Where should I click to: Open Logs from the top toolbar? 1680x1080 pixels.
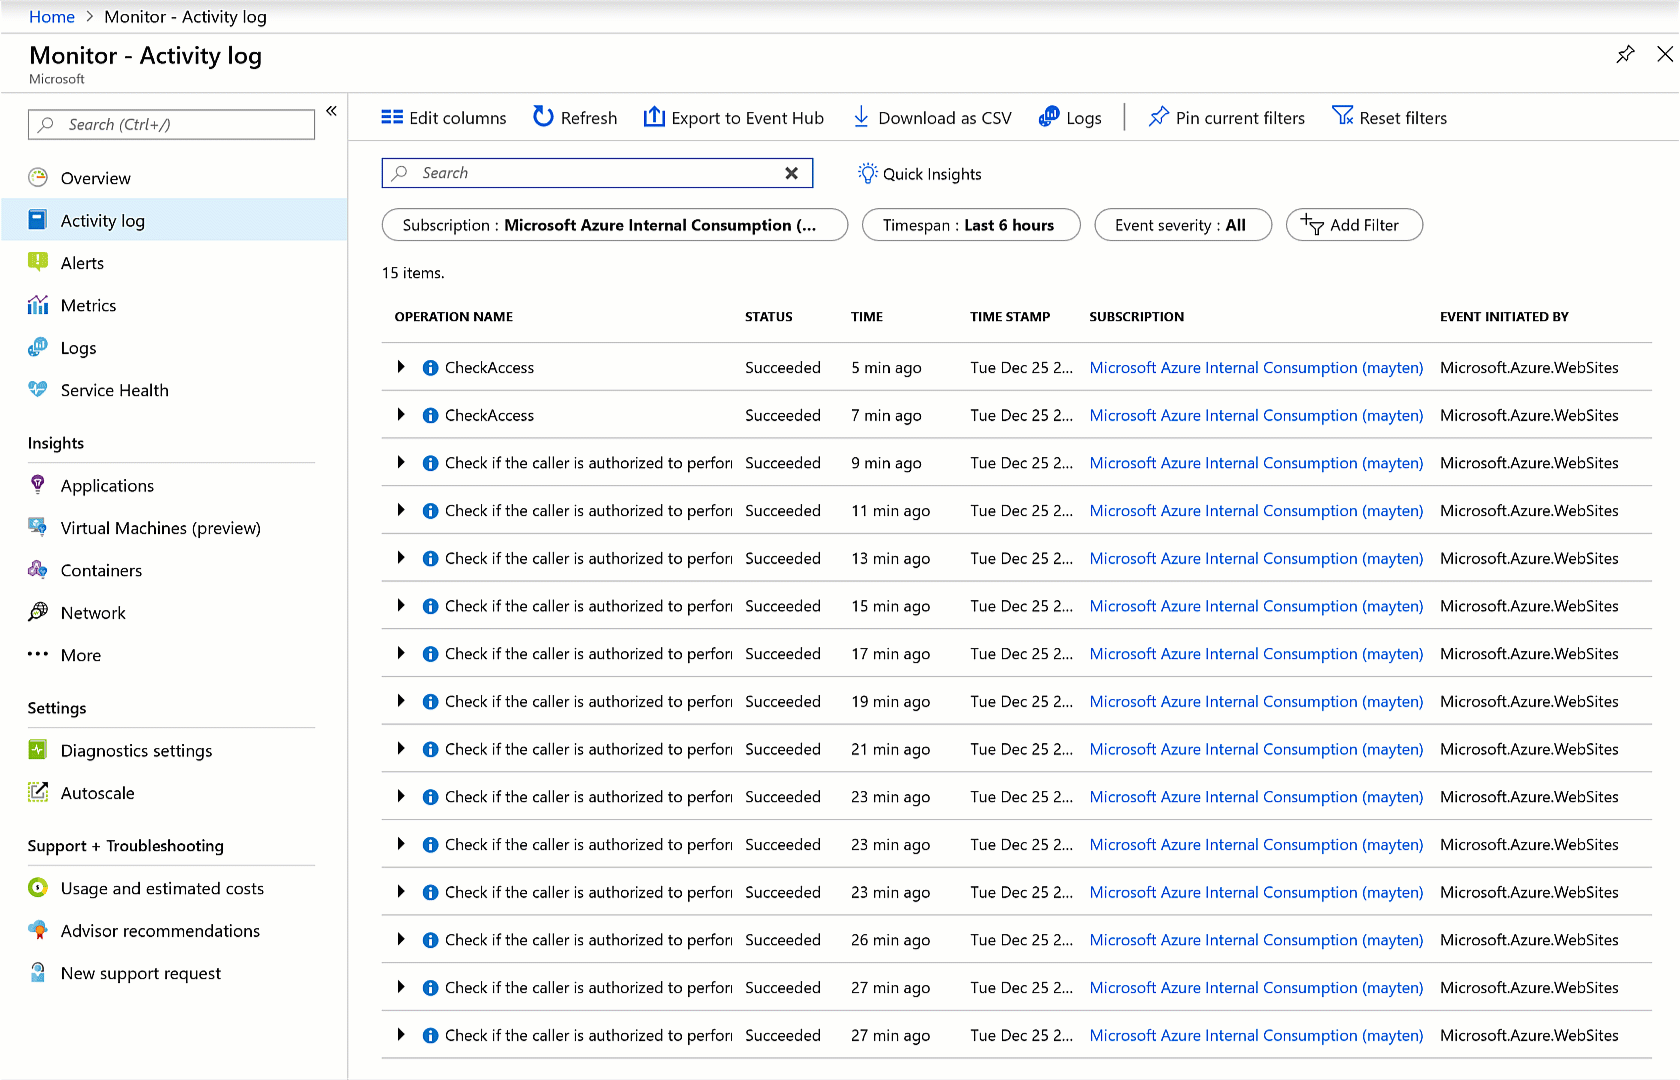[1070, 118]
